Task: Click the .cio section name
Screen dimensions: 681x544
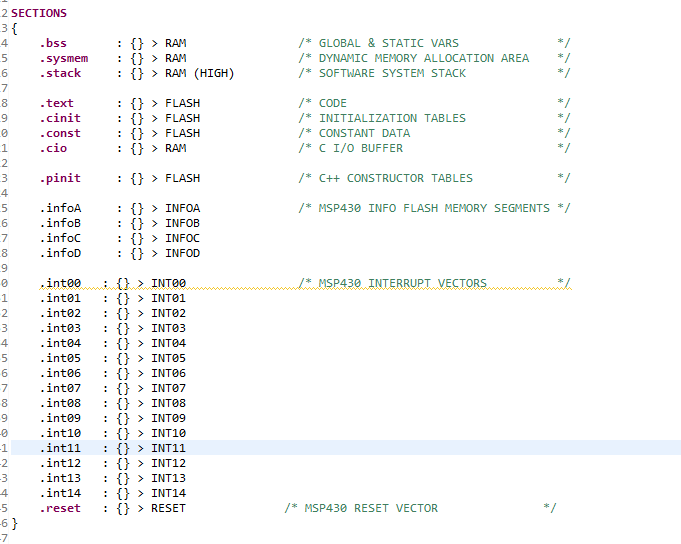Action: (x=53, y=148)
